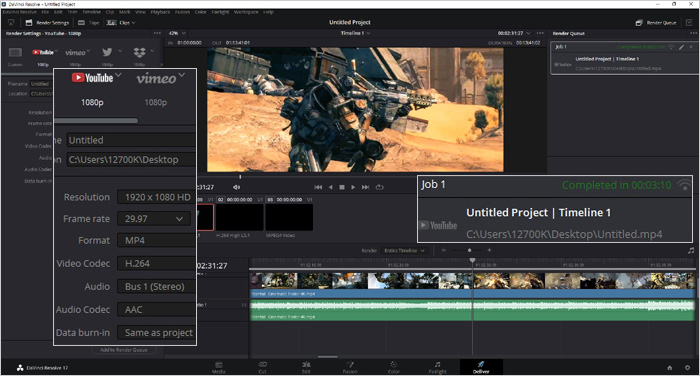Select the Dropbox render preset
700x376 pixels.
tap(139, 52)
